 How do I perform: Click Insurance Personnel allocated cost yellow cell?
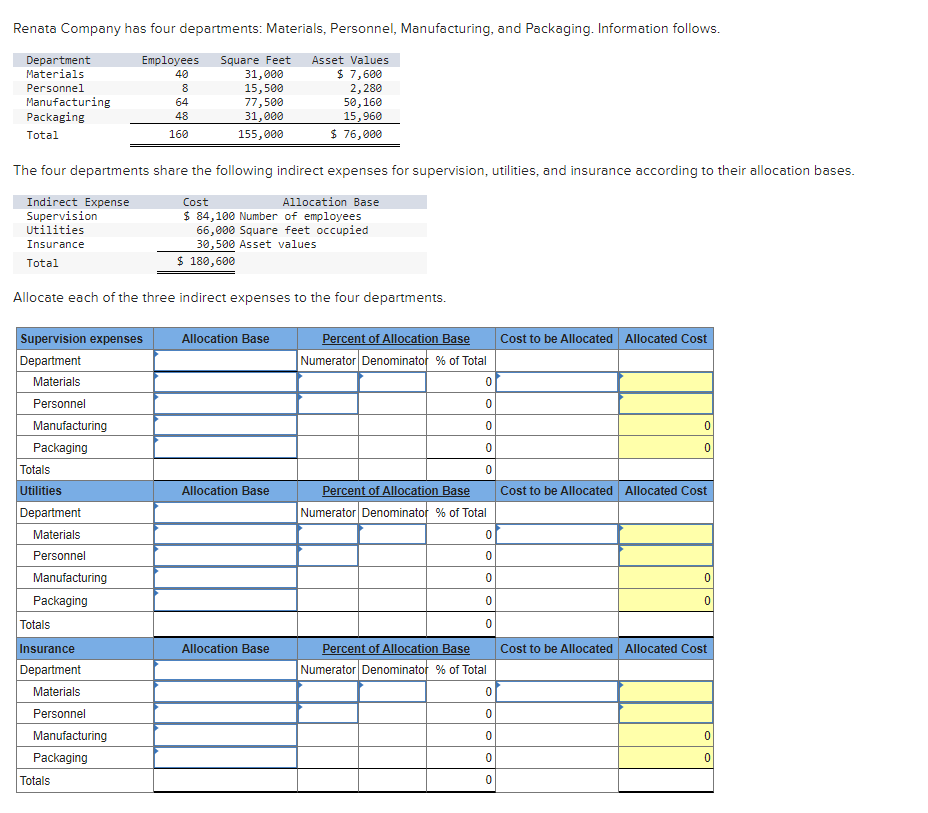point(666,714)
